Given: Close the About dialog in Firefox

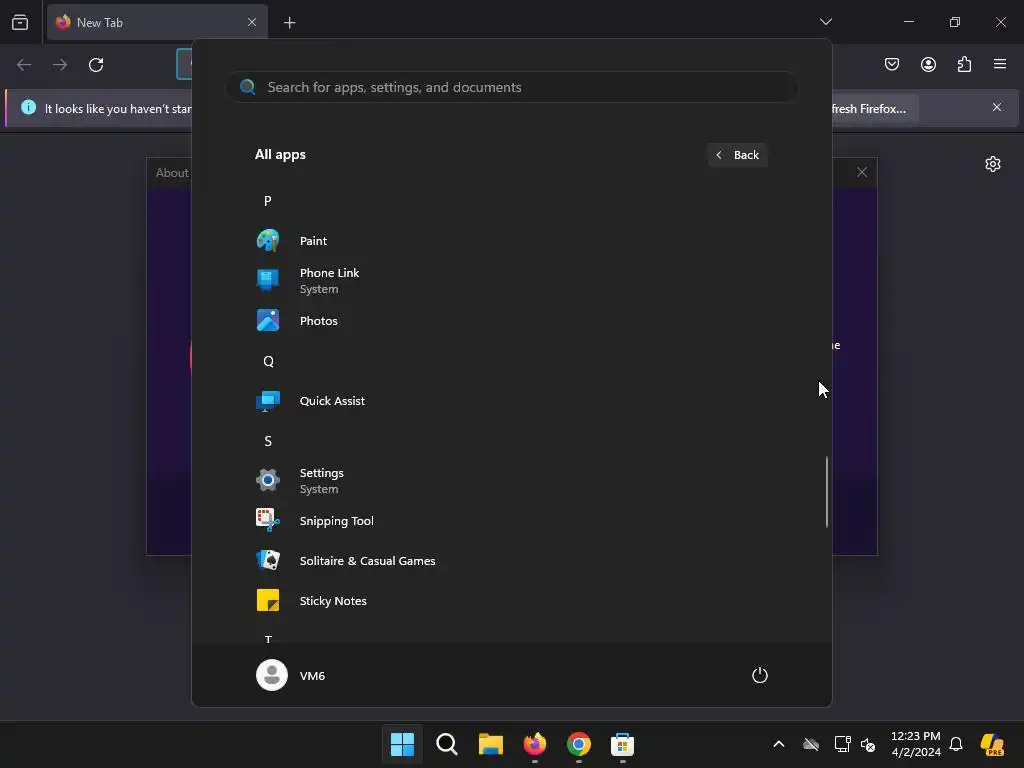Looking at the screenshot, I should coord(862,172).
